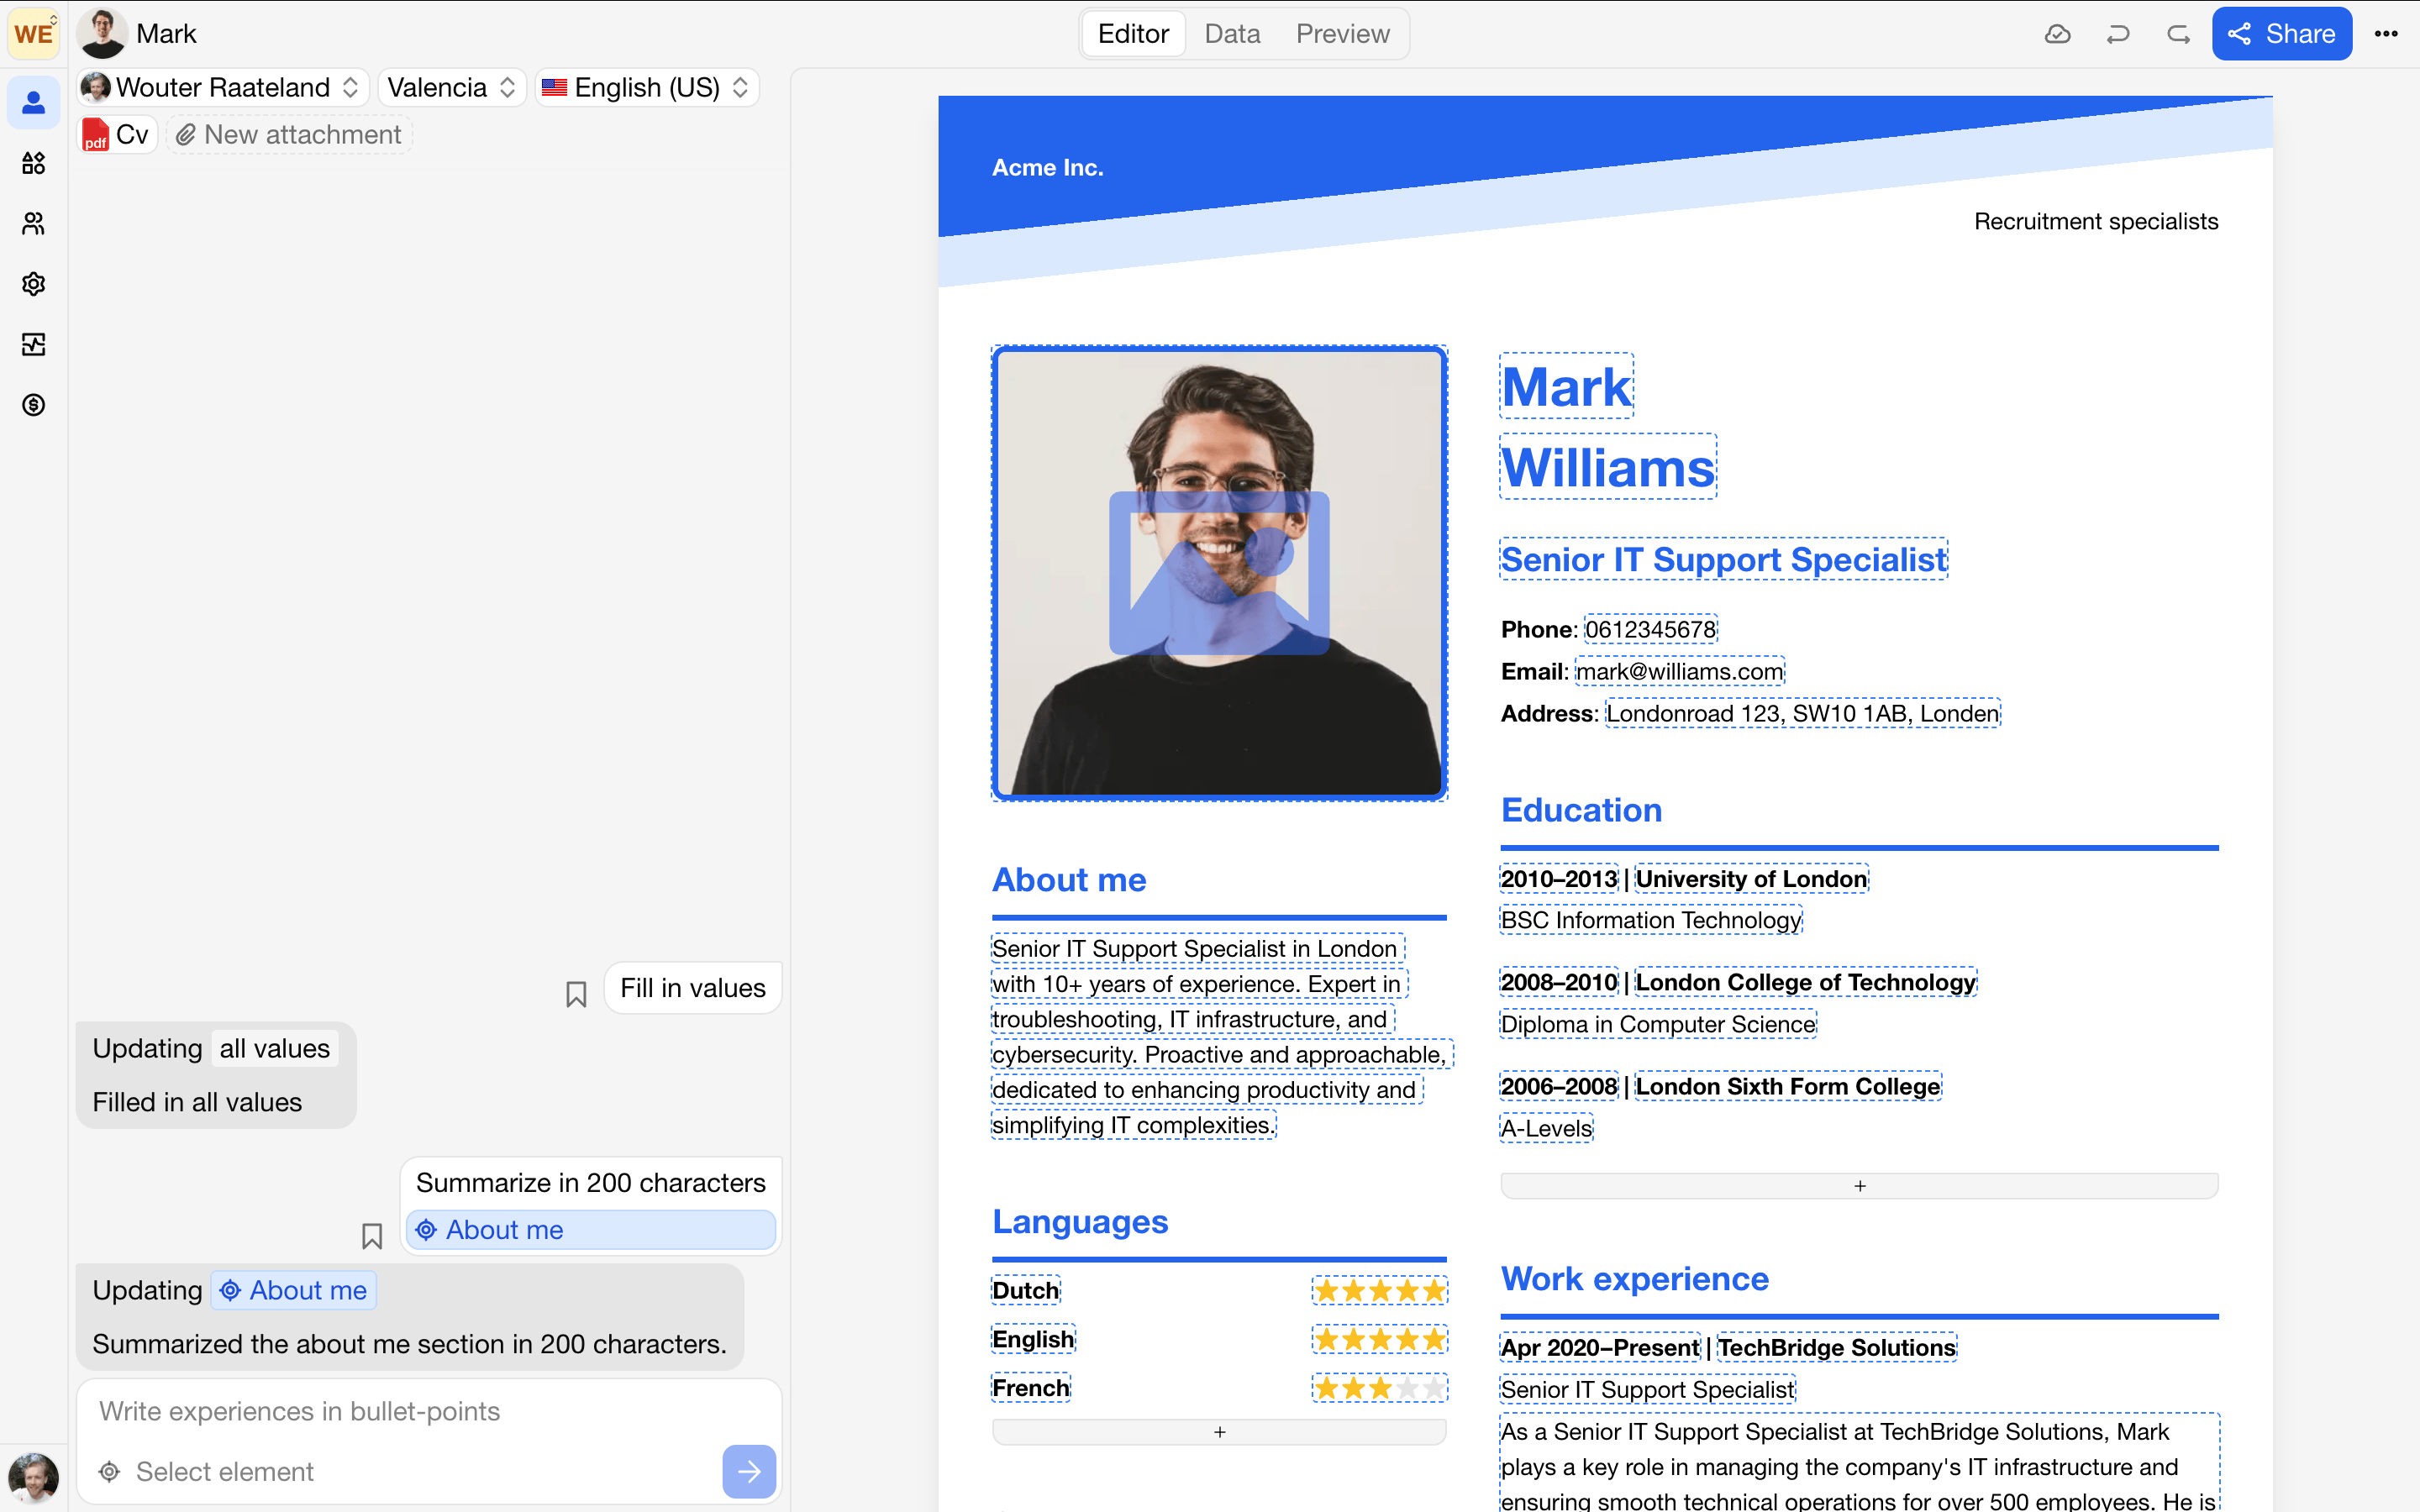Click the Select element target icon
The width and height of the screenshot is (2420, 1512).
(108, 1471)
